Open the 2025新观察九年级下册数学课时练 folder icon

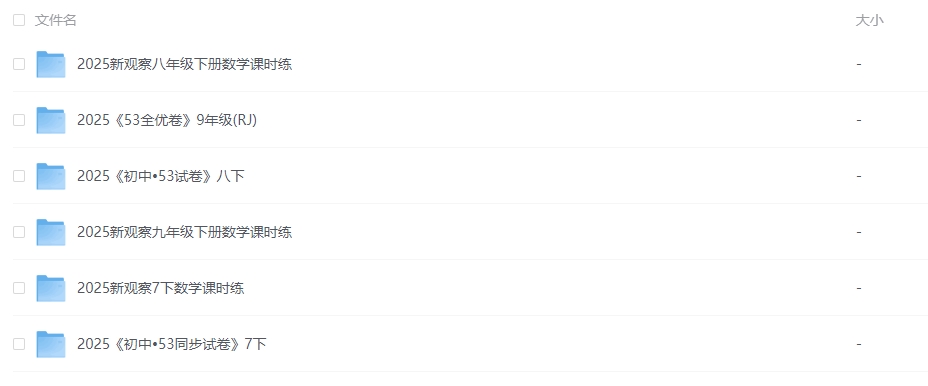click(51, 232)
